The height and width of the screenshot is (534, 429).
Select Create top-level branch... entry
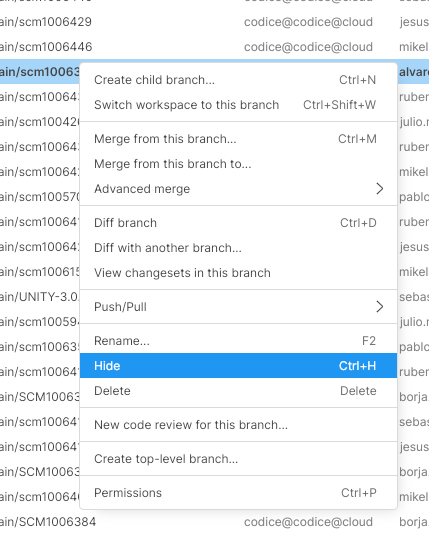click(238, 459)
